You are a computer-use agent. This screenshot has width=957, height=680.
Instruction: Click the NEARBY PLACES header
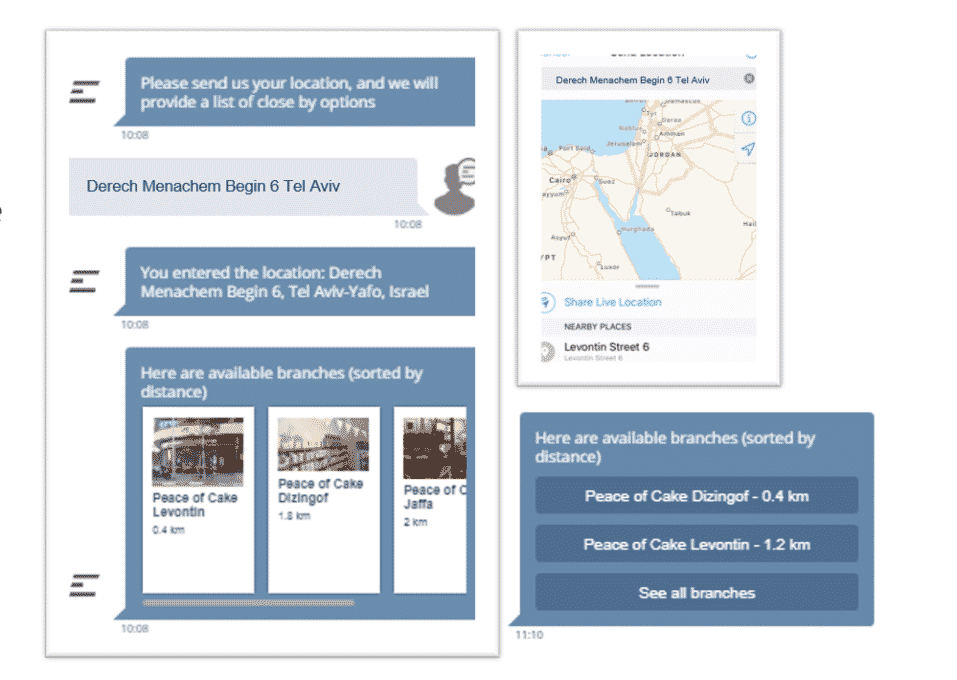point(598,327)
